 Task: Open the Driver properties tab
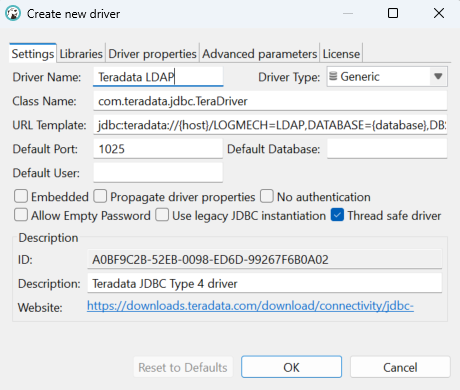pos(152,54)
